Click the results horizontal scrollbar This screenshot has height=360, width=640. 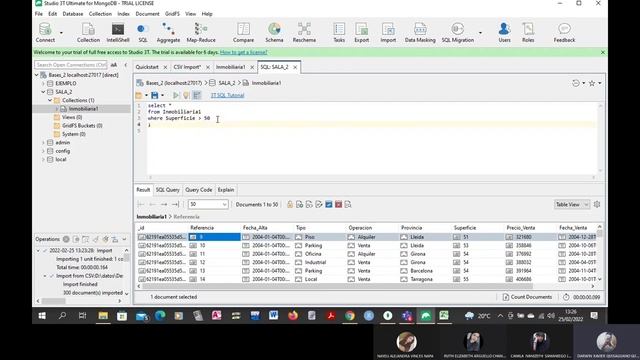click(337, 286)
